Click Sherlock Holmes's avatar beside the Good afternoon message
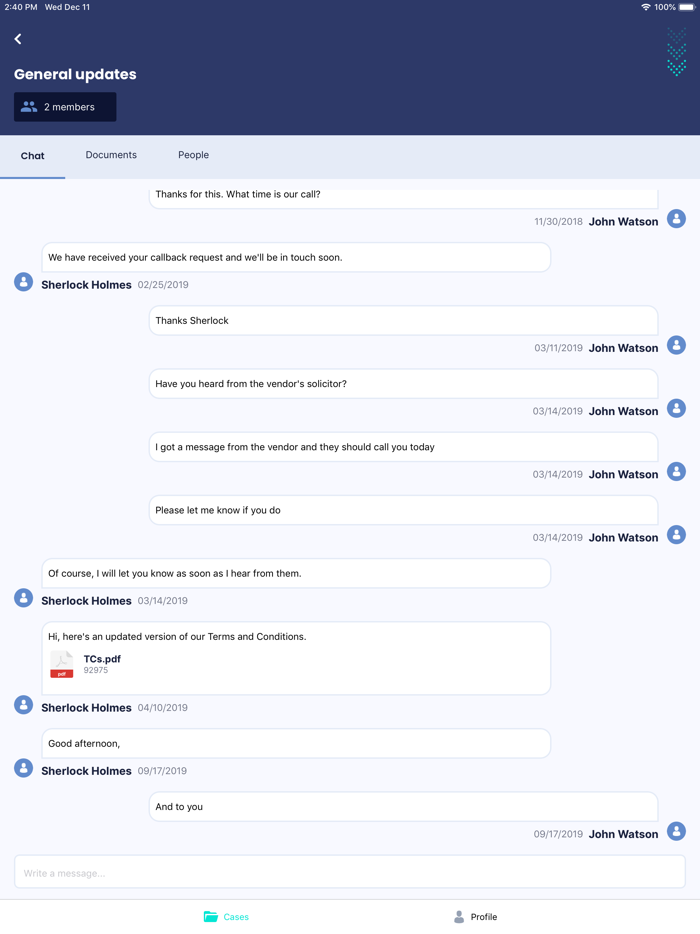 click(23, 768)
